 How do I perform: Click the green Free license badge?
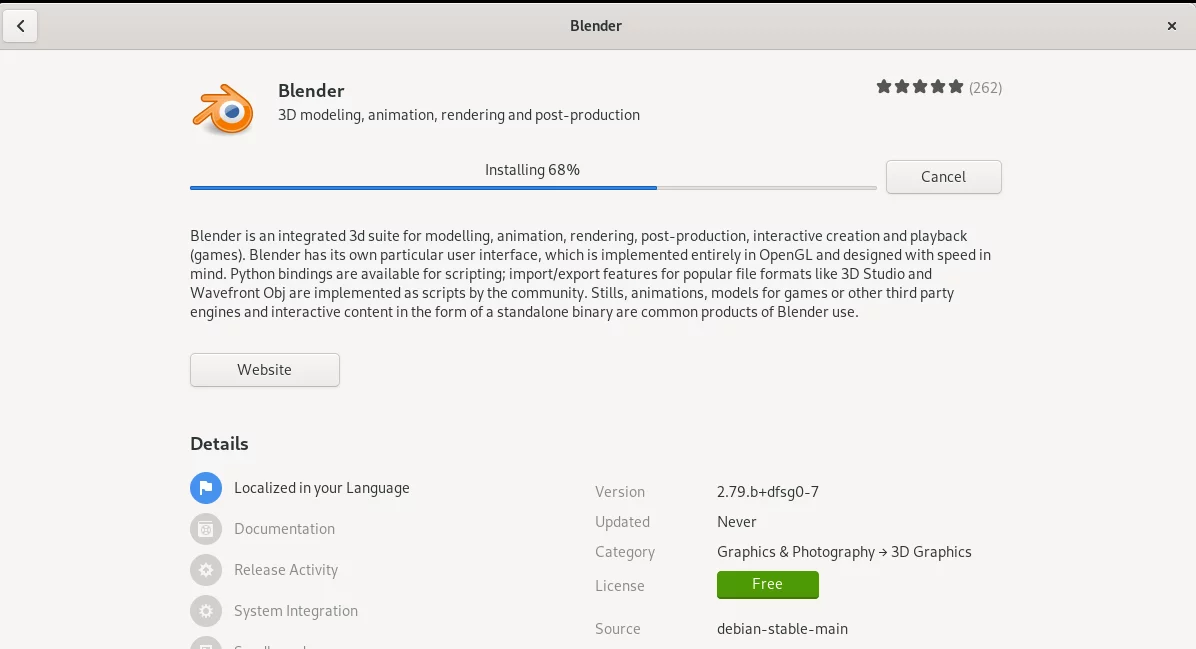pos(767,584)
